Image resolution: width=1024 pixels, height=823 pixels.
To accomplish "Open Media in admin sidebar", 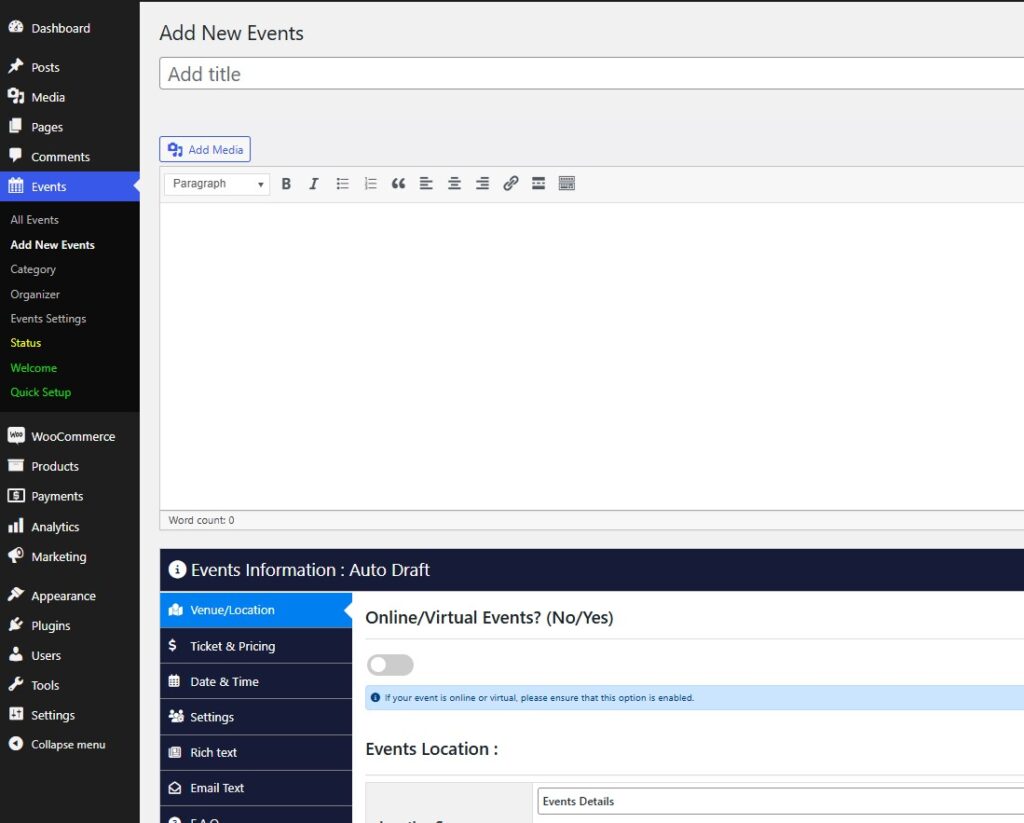I will click(x=69, y=97).
